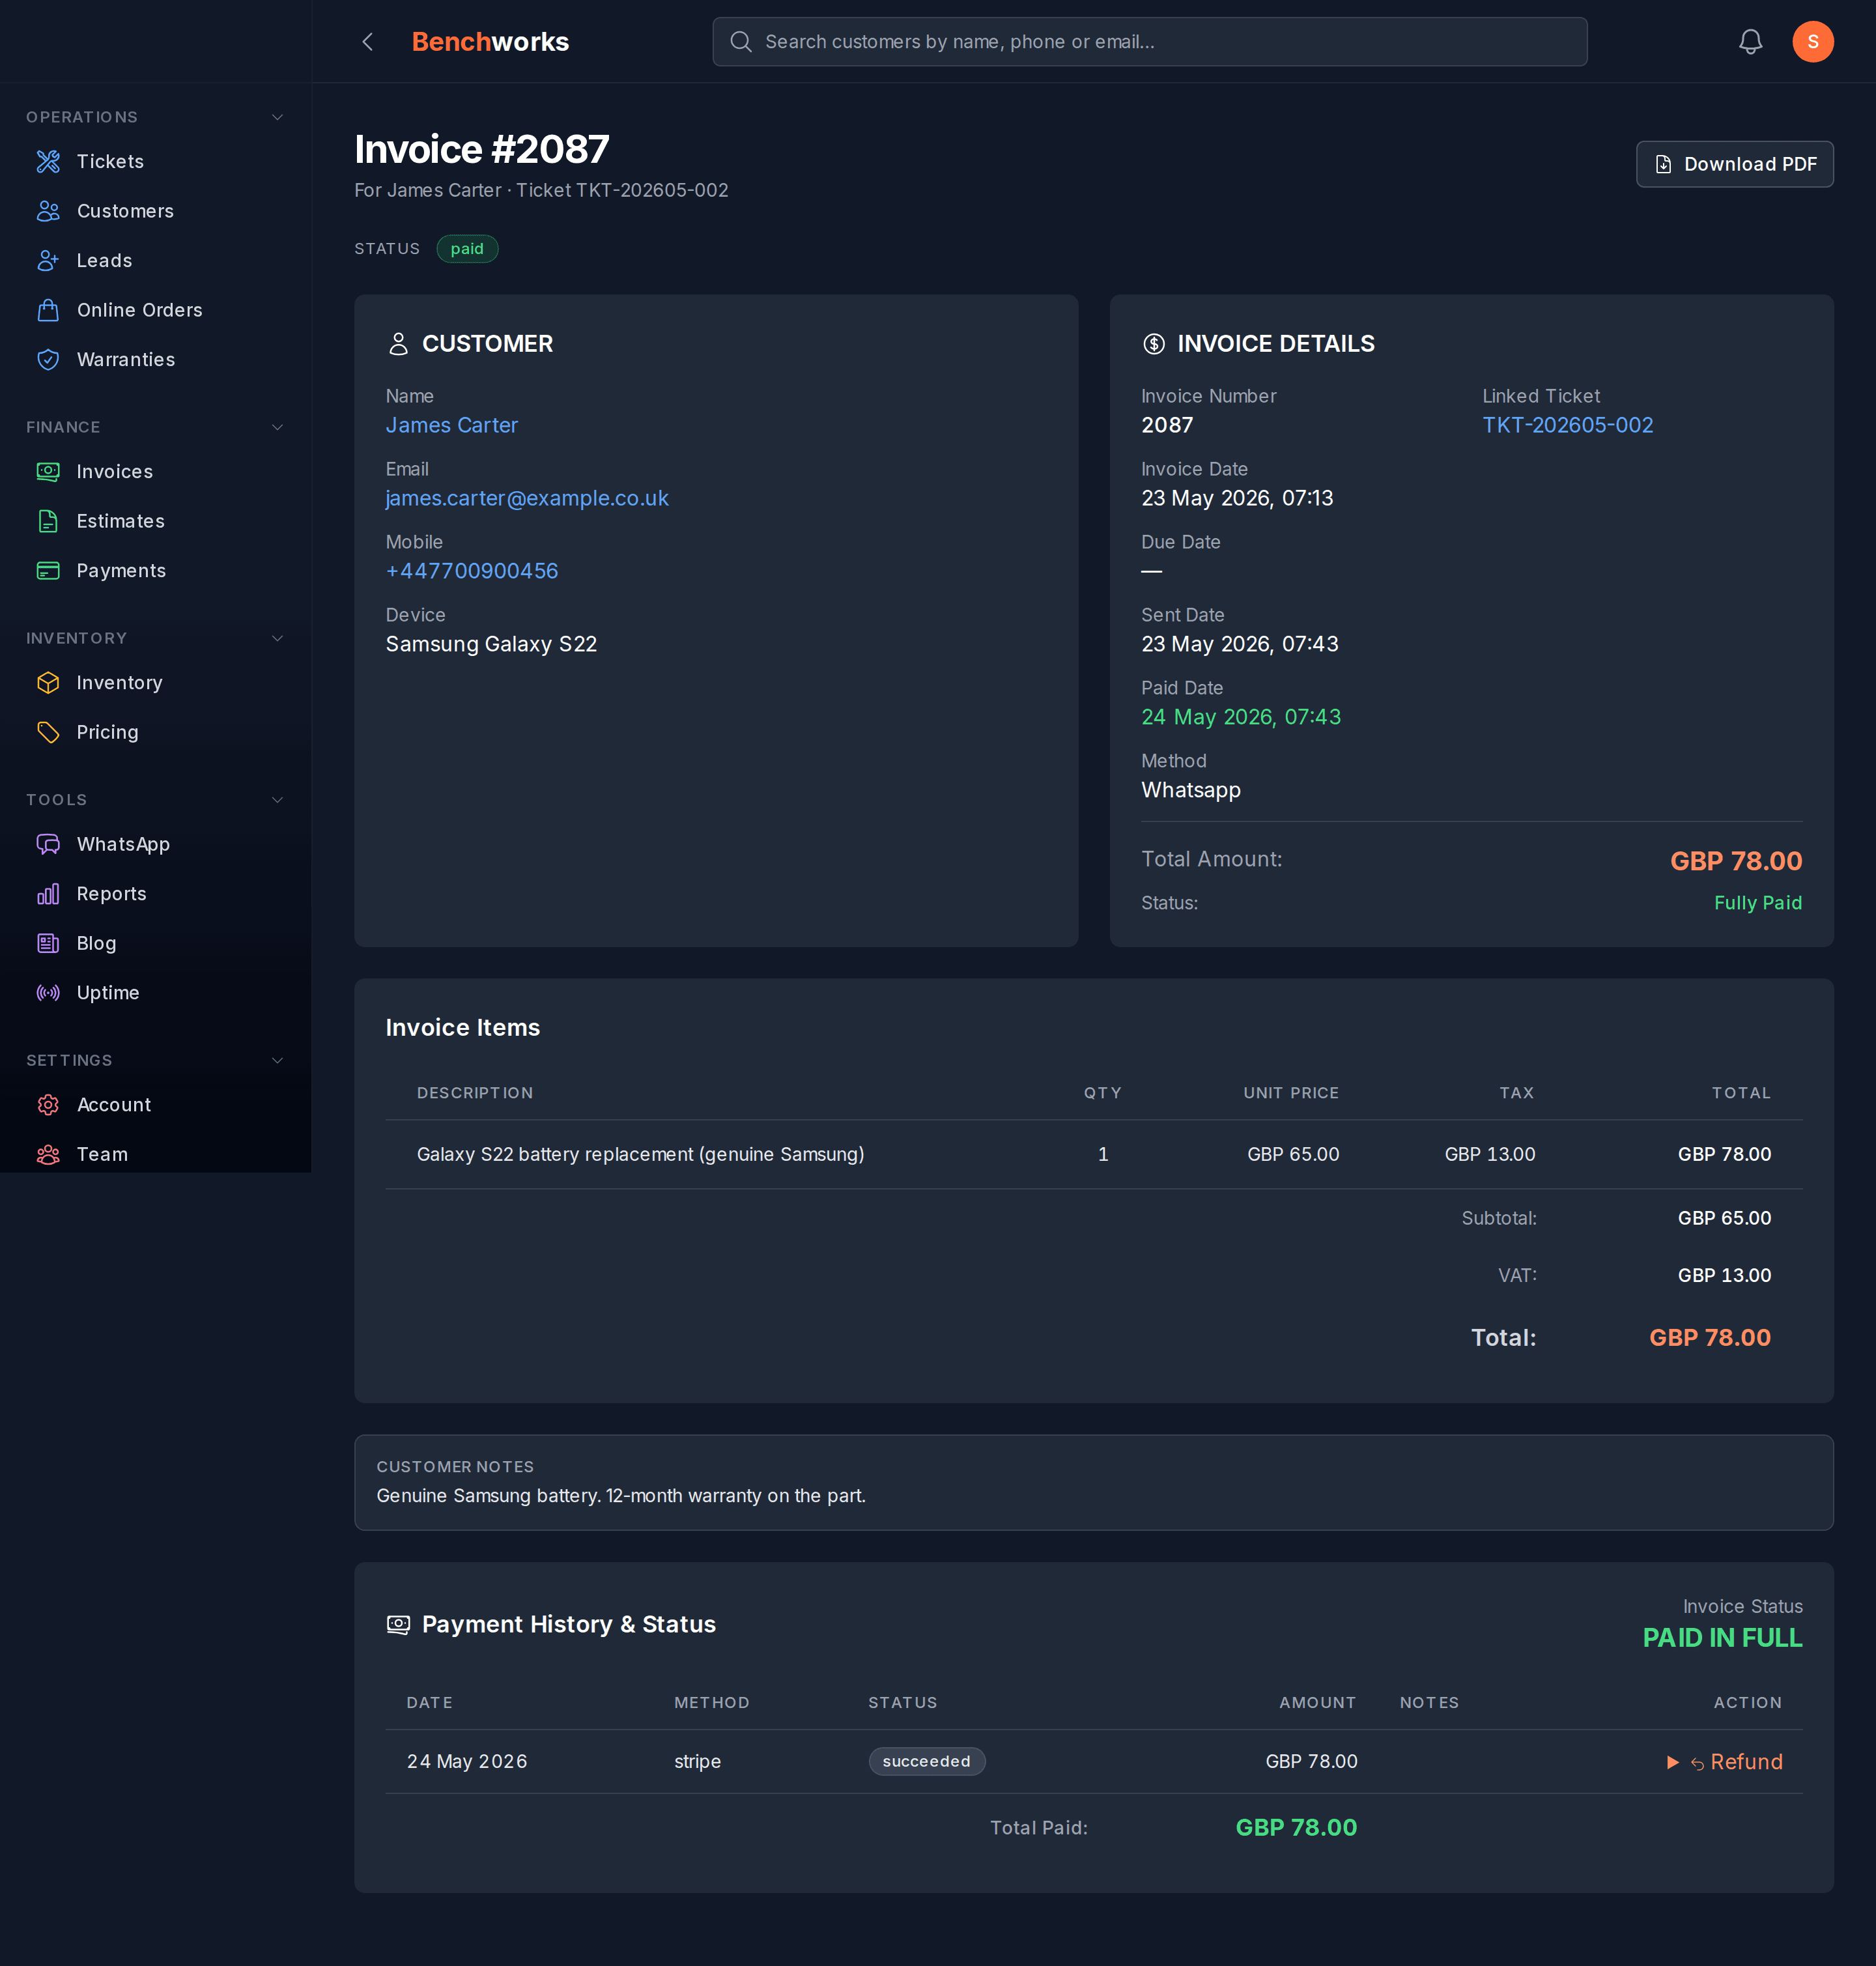This screenshot has height=1966, width=1876.
Task: Collapse the Tools section
Action: 278,800
